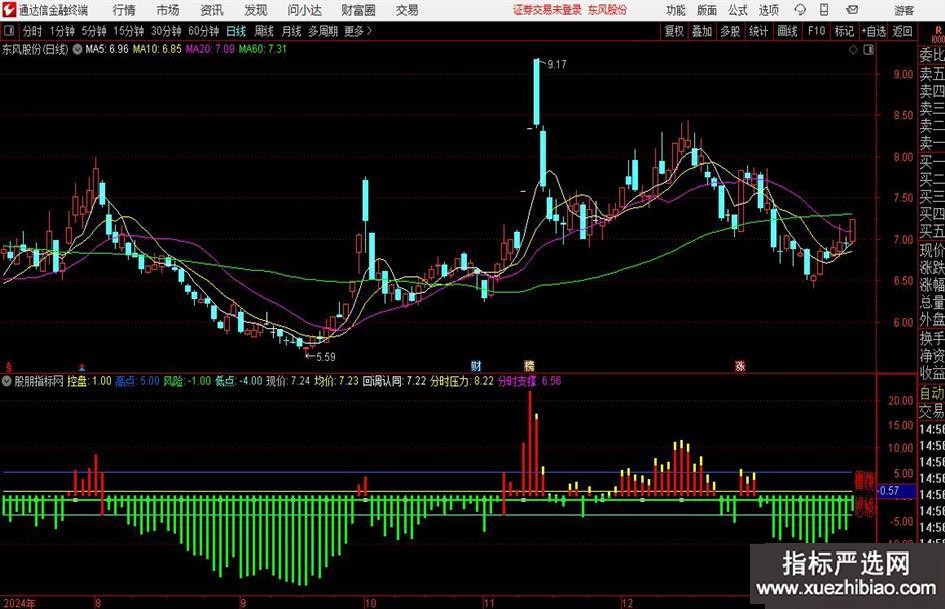Click the -0.57 indicator value tag
945x609 pixels.
(890, 491)
